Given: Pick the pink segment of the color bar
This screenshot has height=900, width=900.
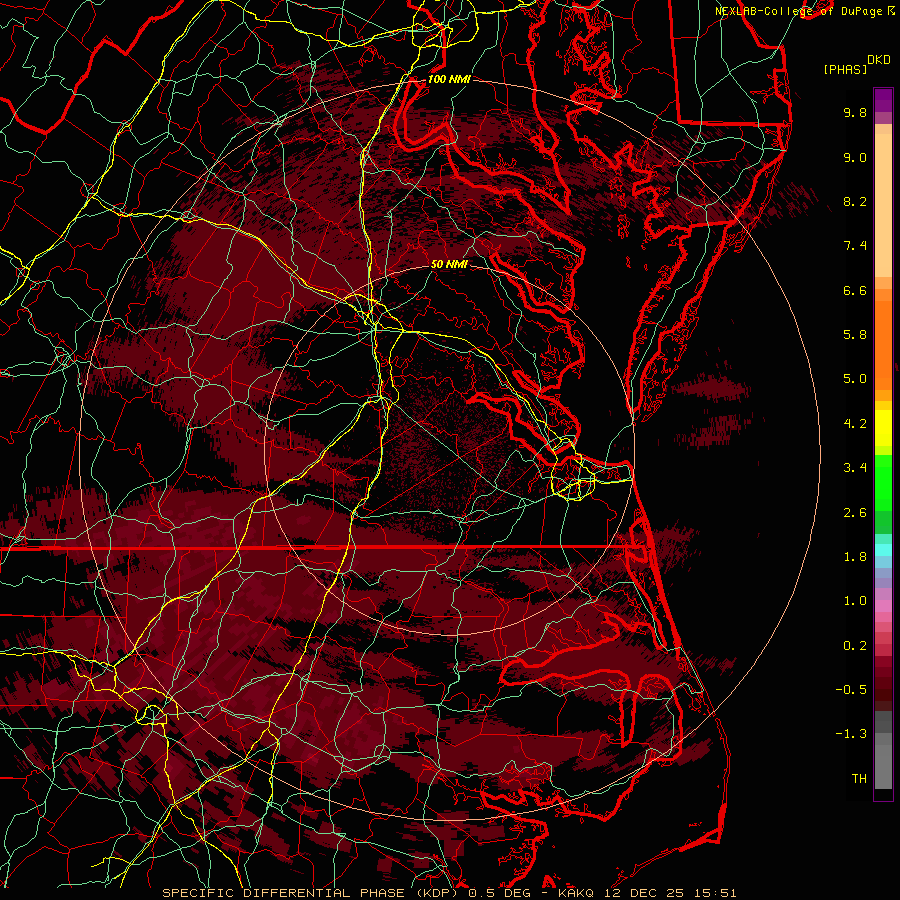Looking at the screenshot, I should (x=883, y=606).
